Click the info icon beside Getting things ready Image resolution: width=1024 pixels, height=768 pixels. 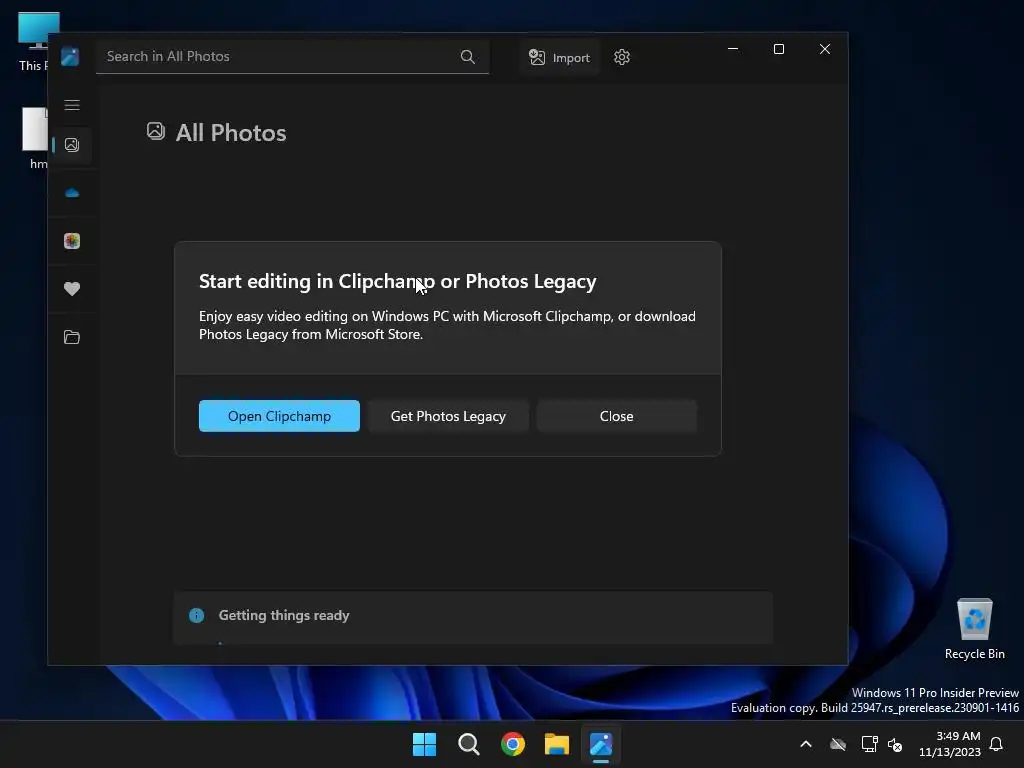tap(197, 615)
